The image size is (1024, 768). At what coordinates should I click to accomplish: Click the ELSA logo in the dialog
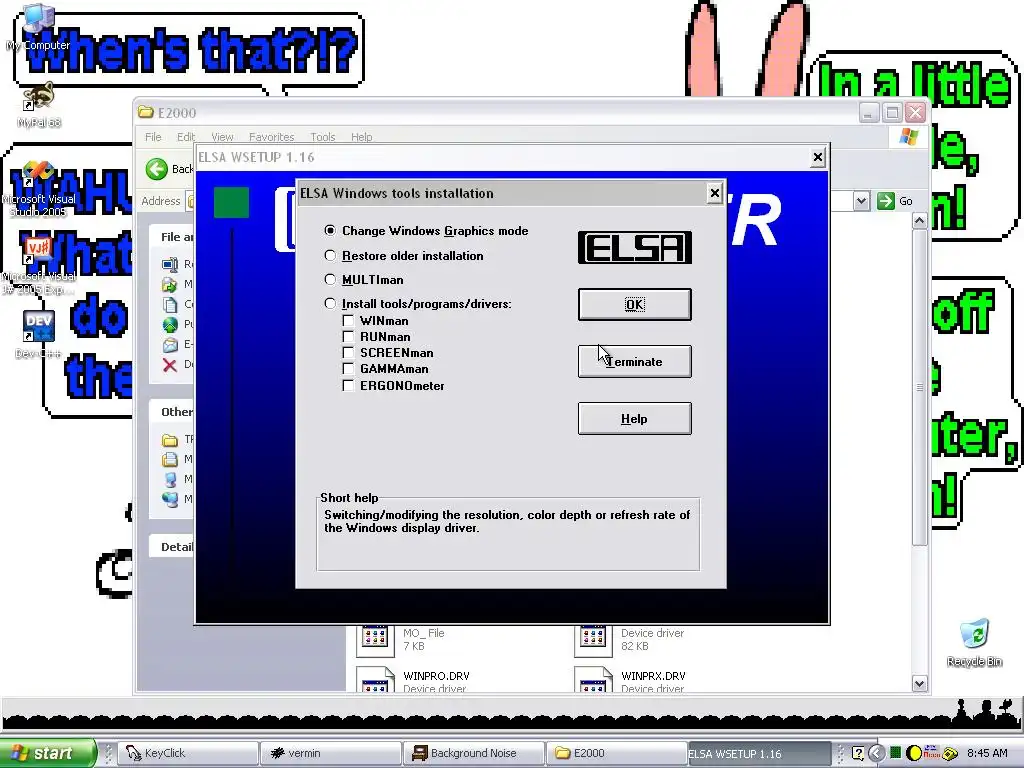[634, 248]
